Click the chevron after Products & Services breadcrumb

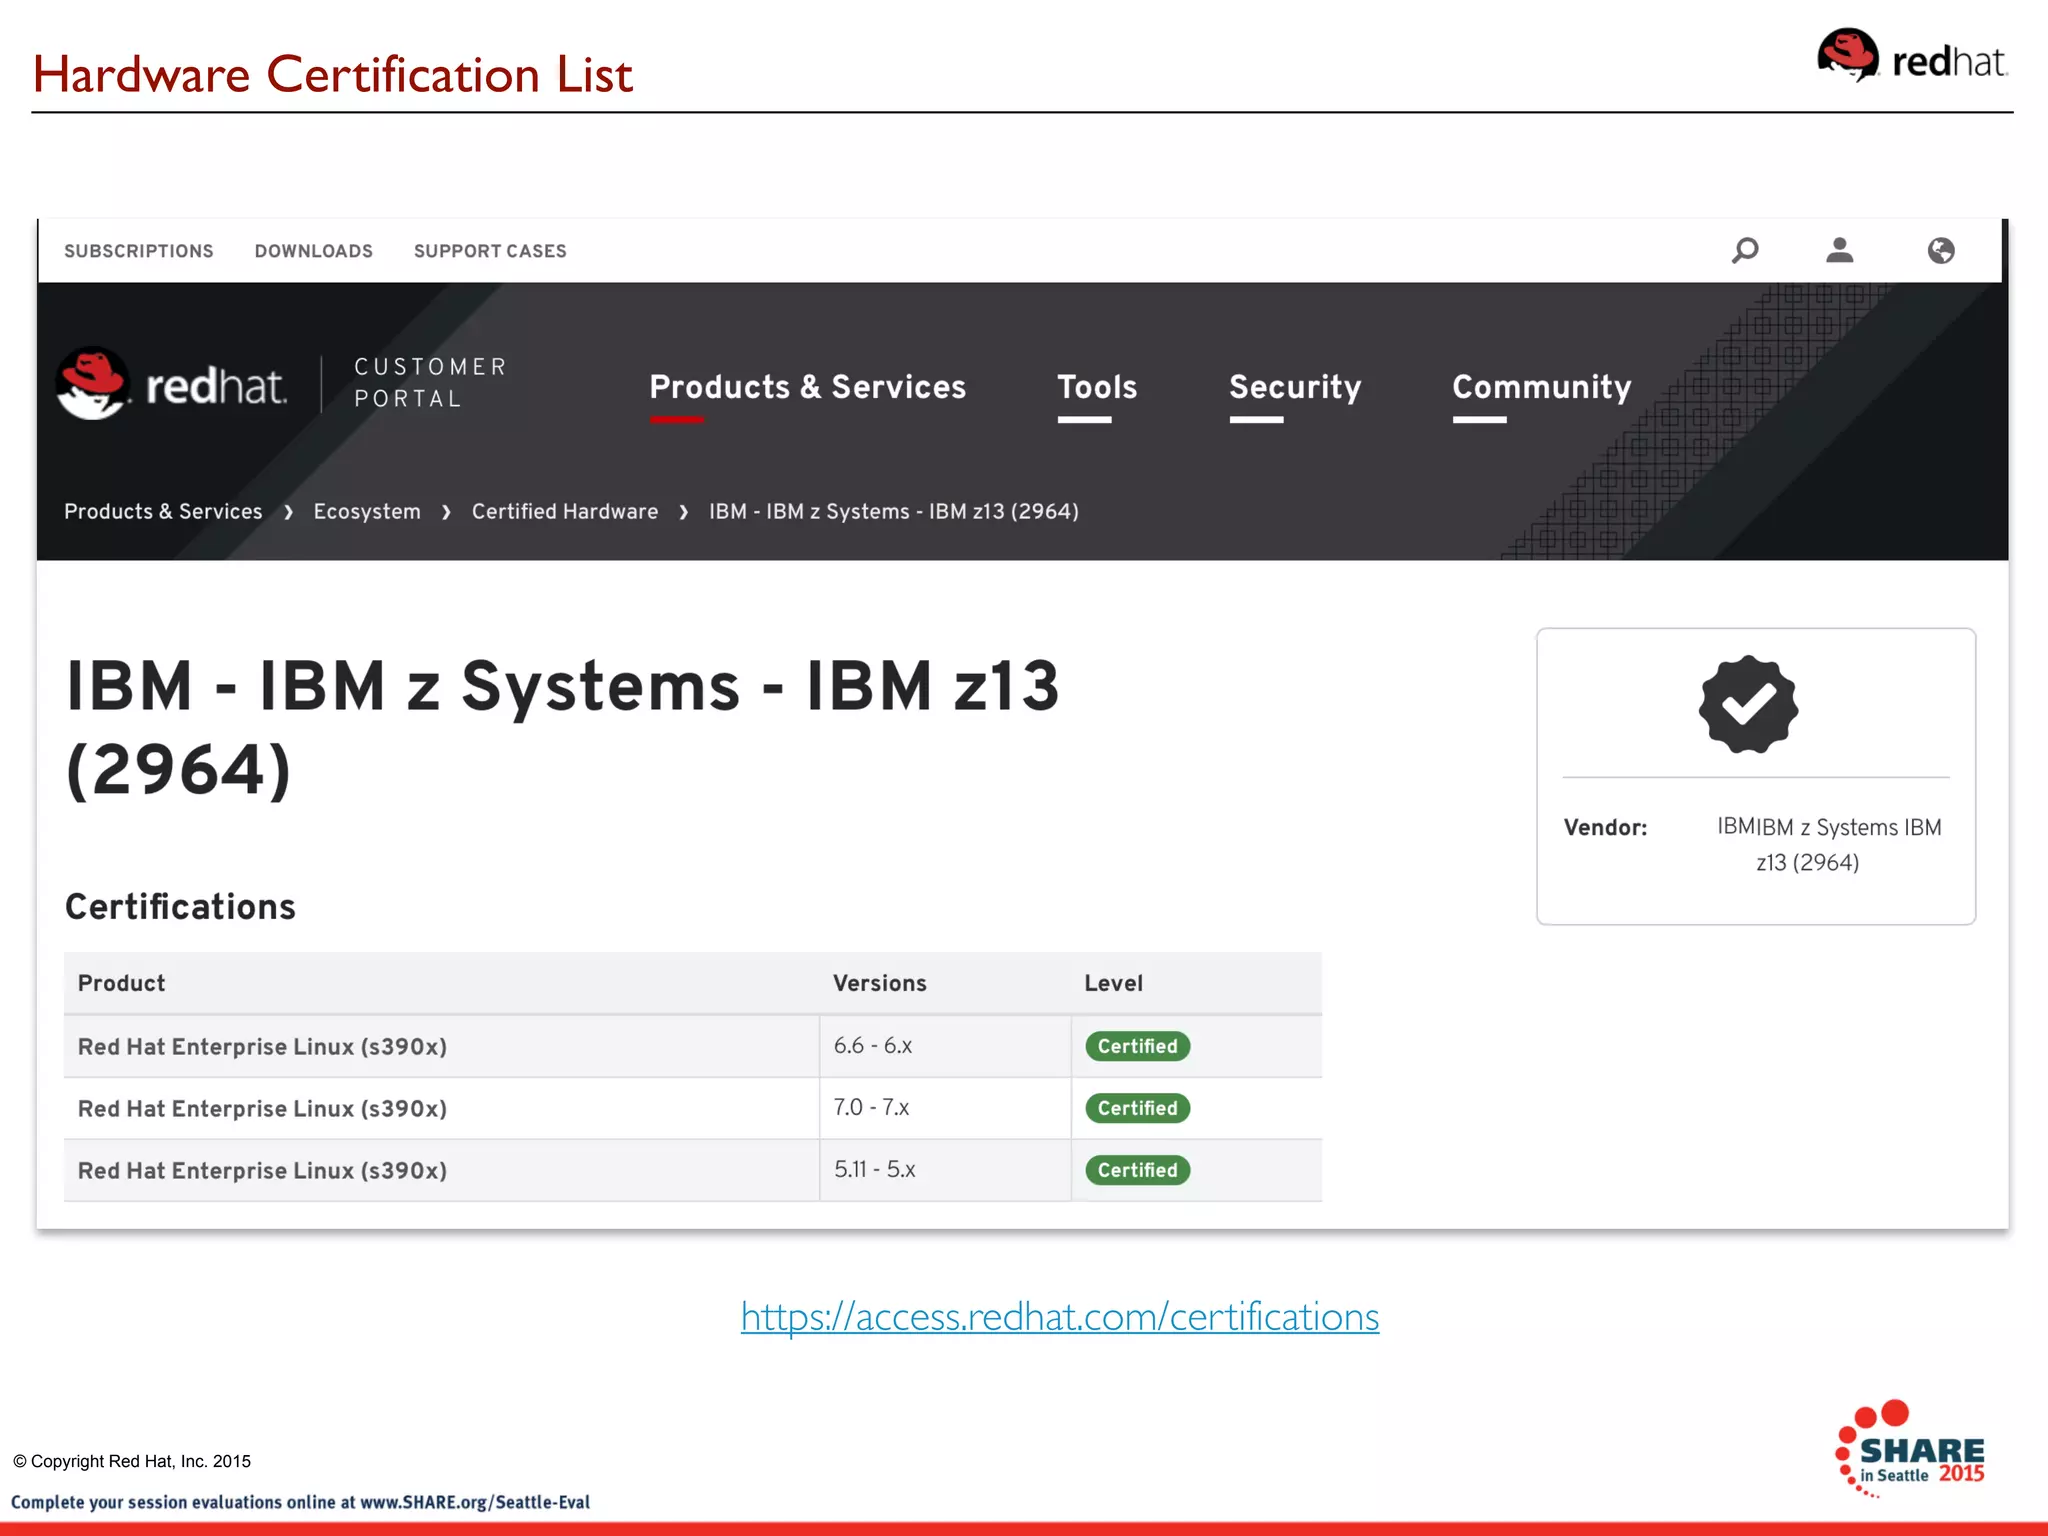(x=288, y=512)
